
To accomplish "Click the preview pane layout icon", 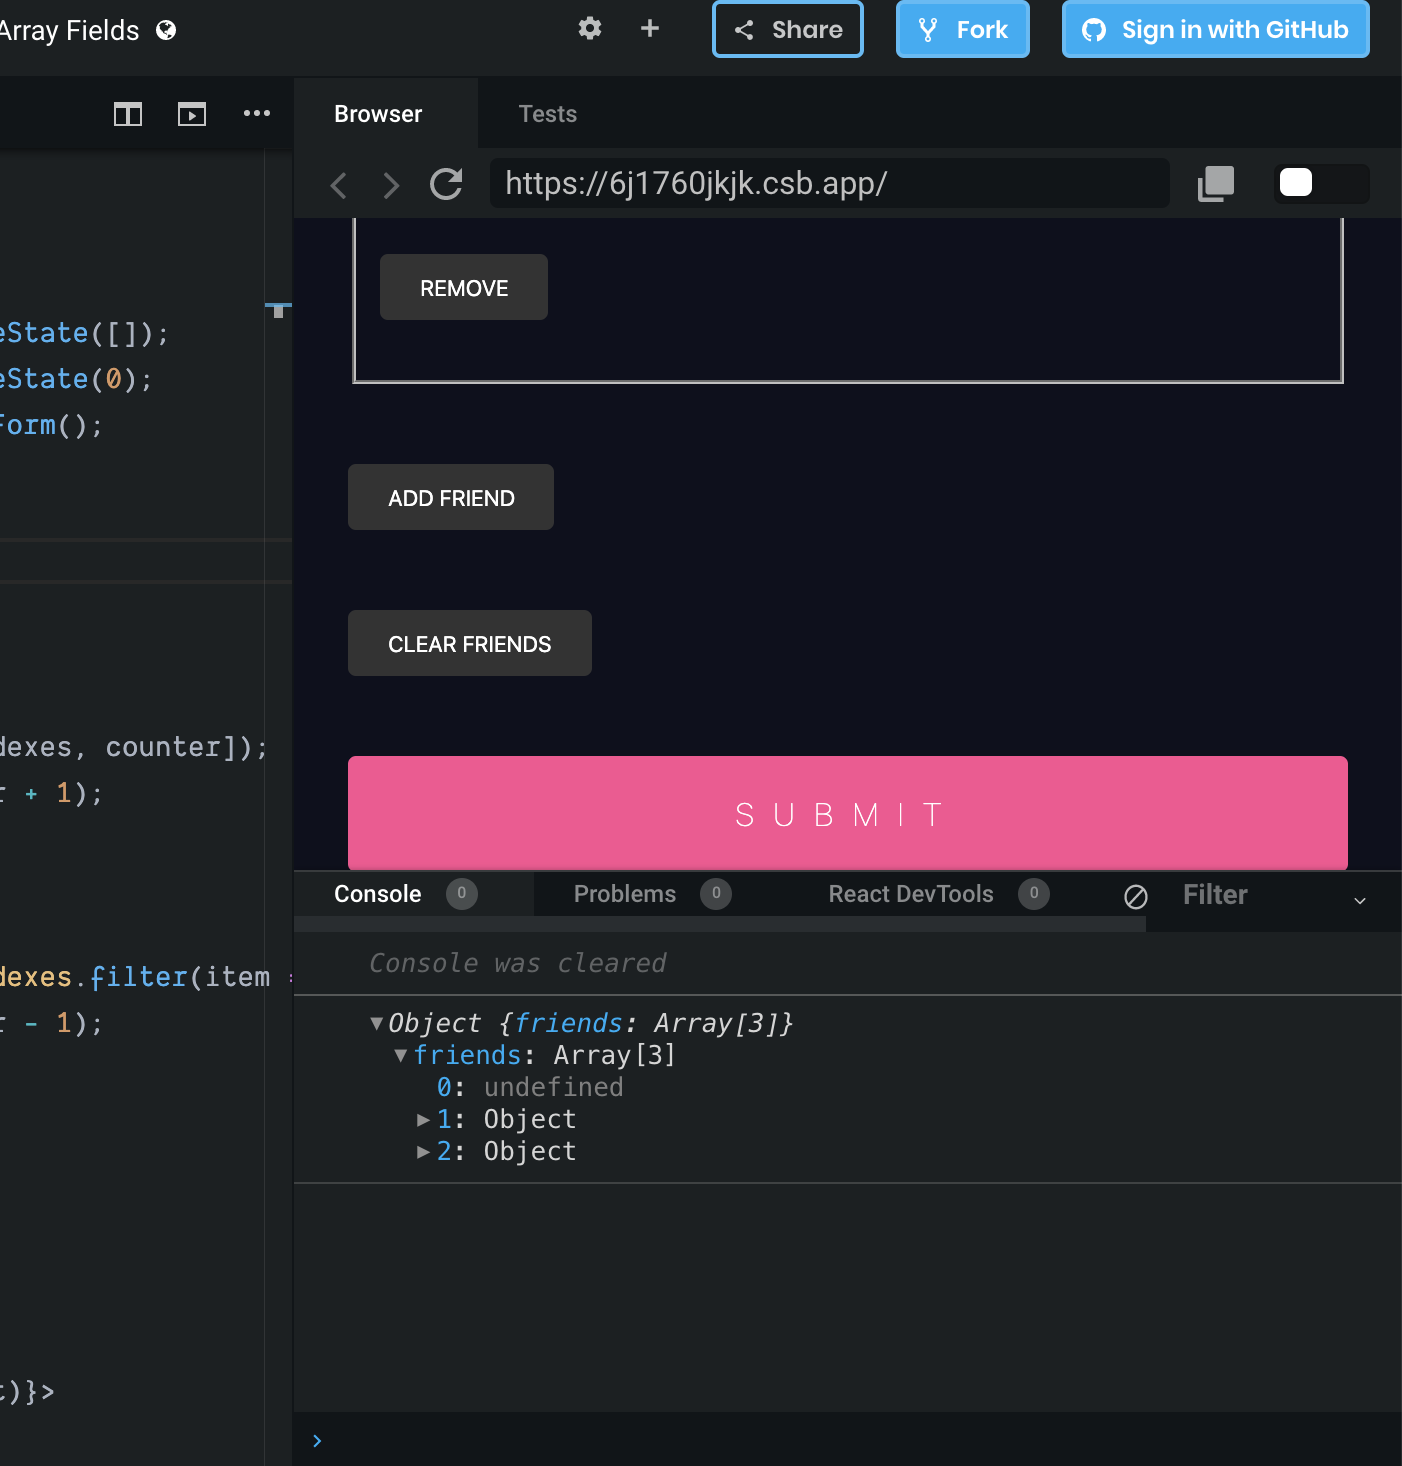I will click(x=192, y=114).
